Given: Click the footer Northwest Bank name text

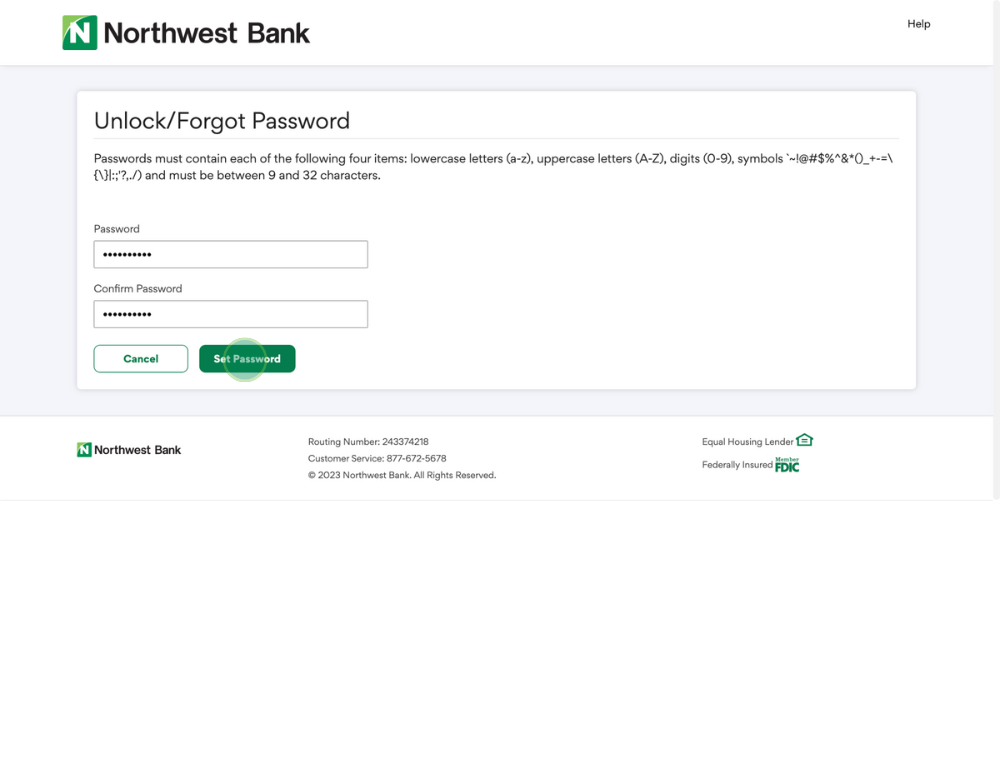Looking at the screenshot, I should coord(137,450).
